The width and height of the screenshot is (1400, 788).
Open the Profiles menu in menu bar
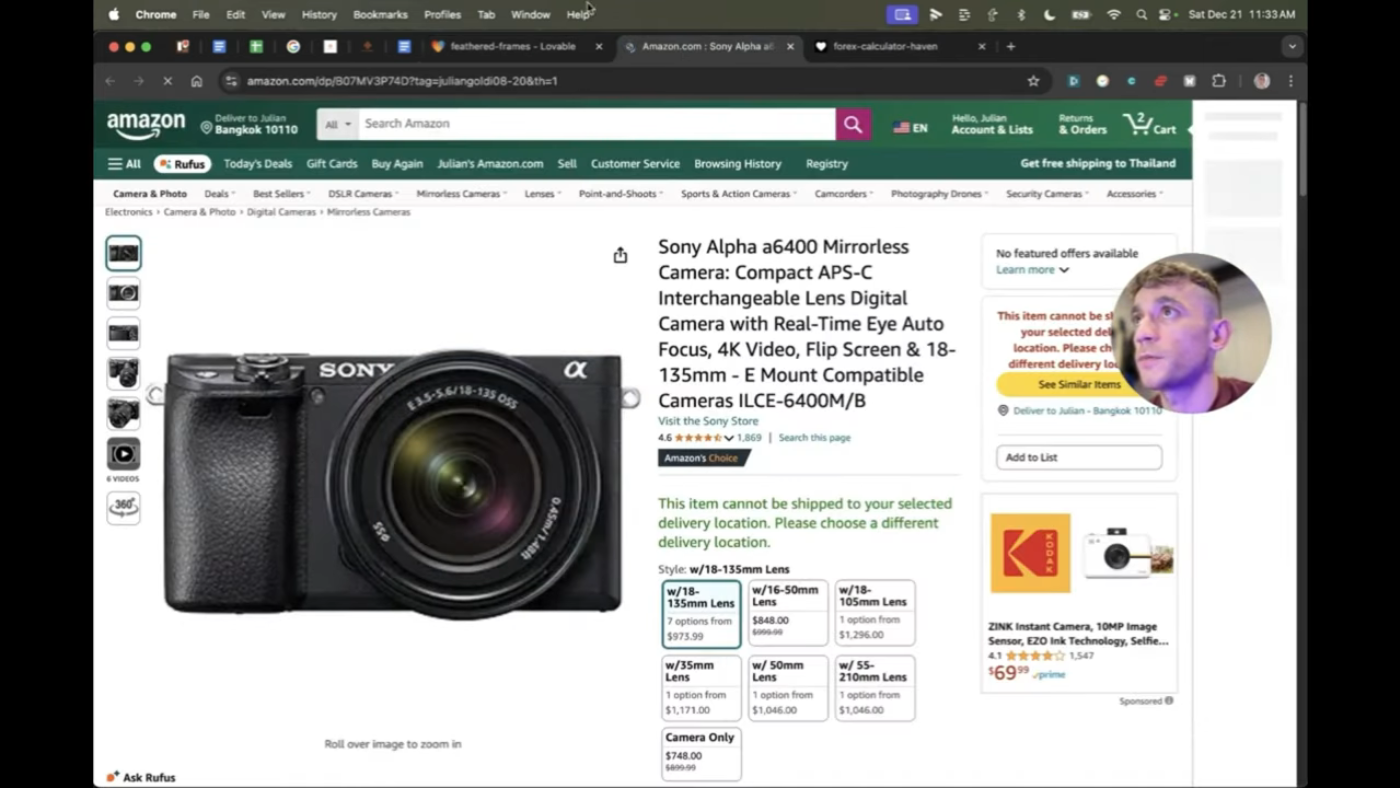pos(442,14)
